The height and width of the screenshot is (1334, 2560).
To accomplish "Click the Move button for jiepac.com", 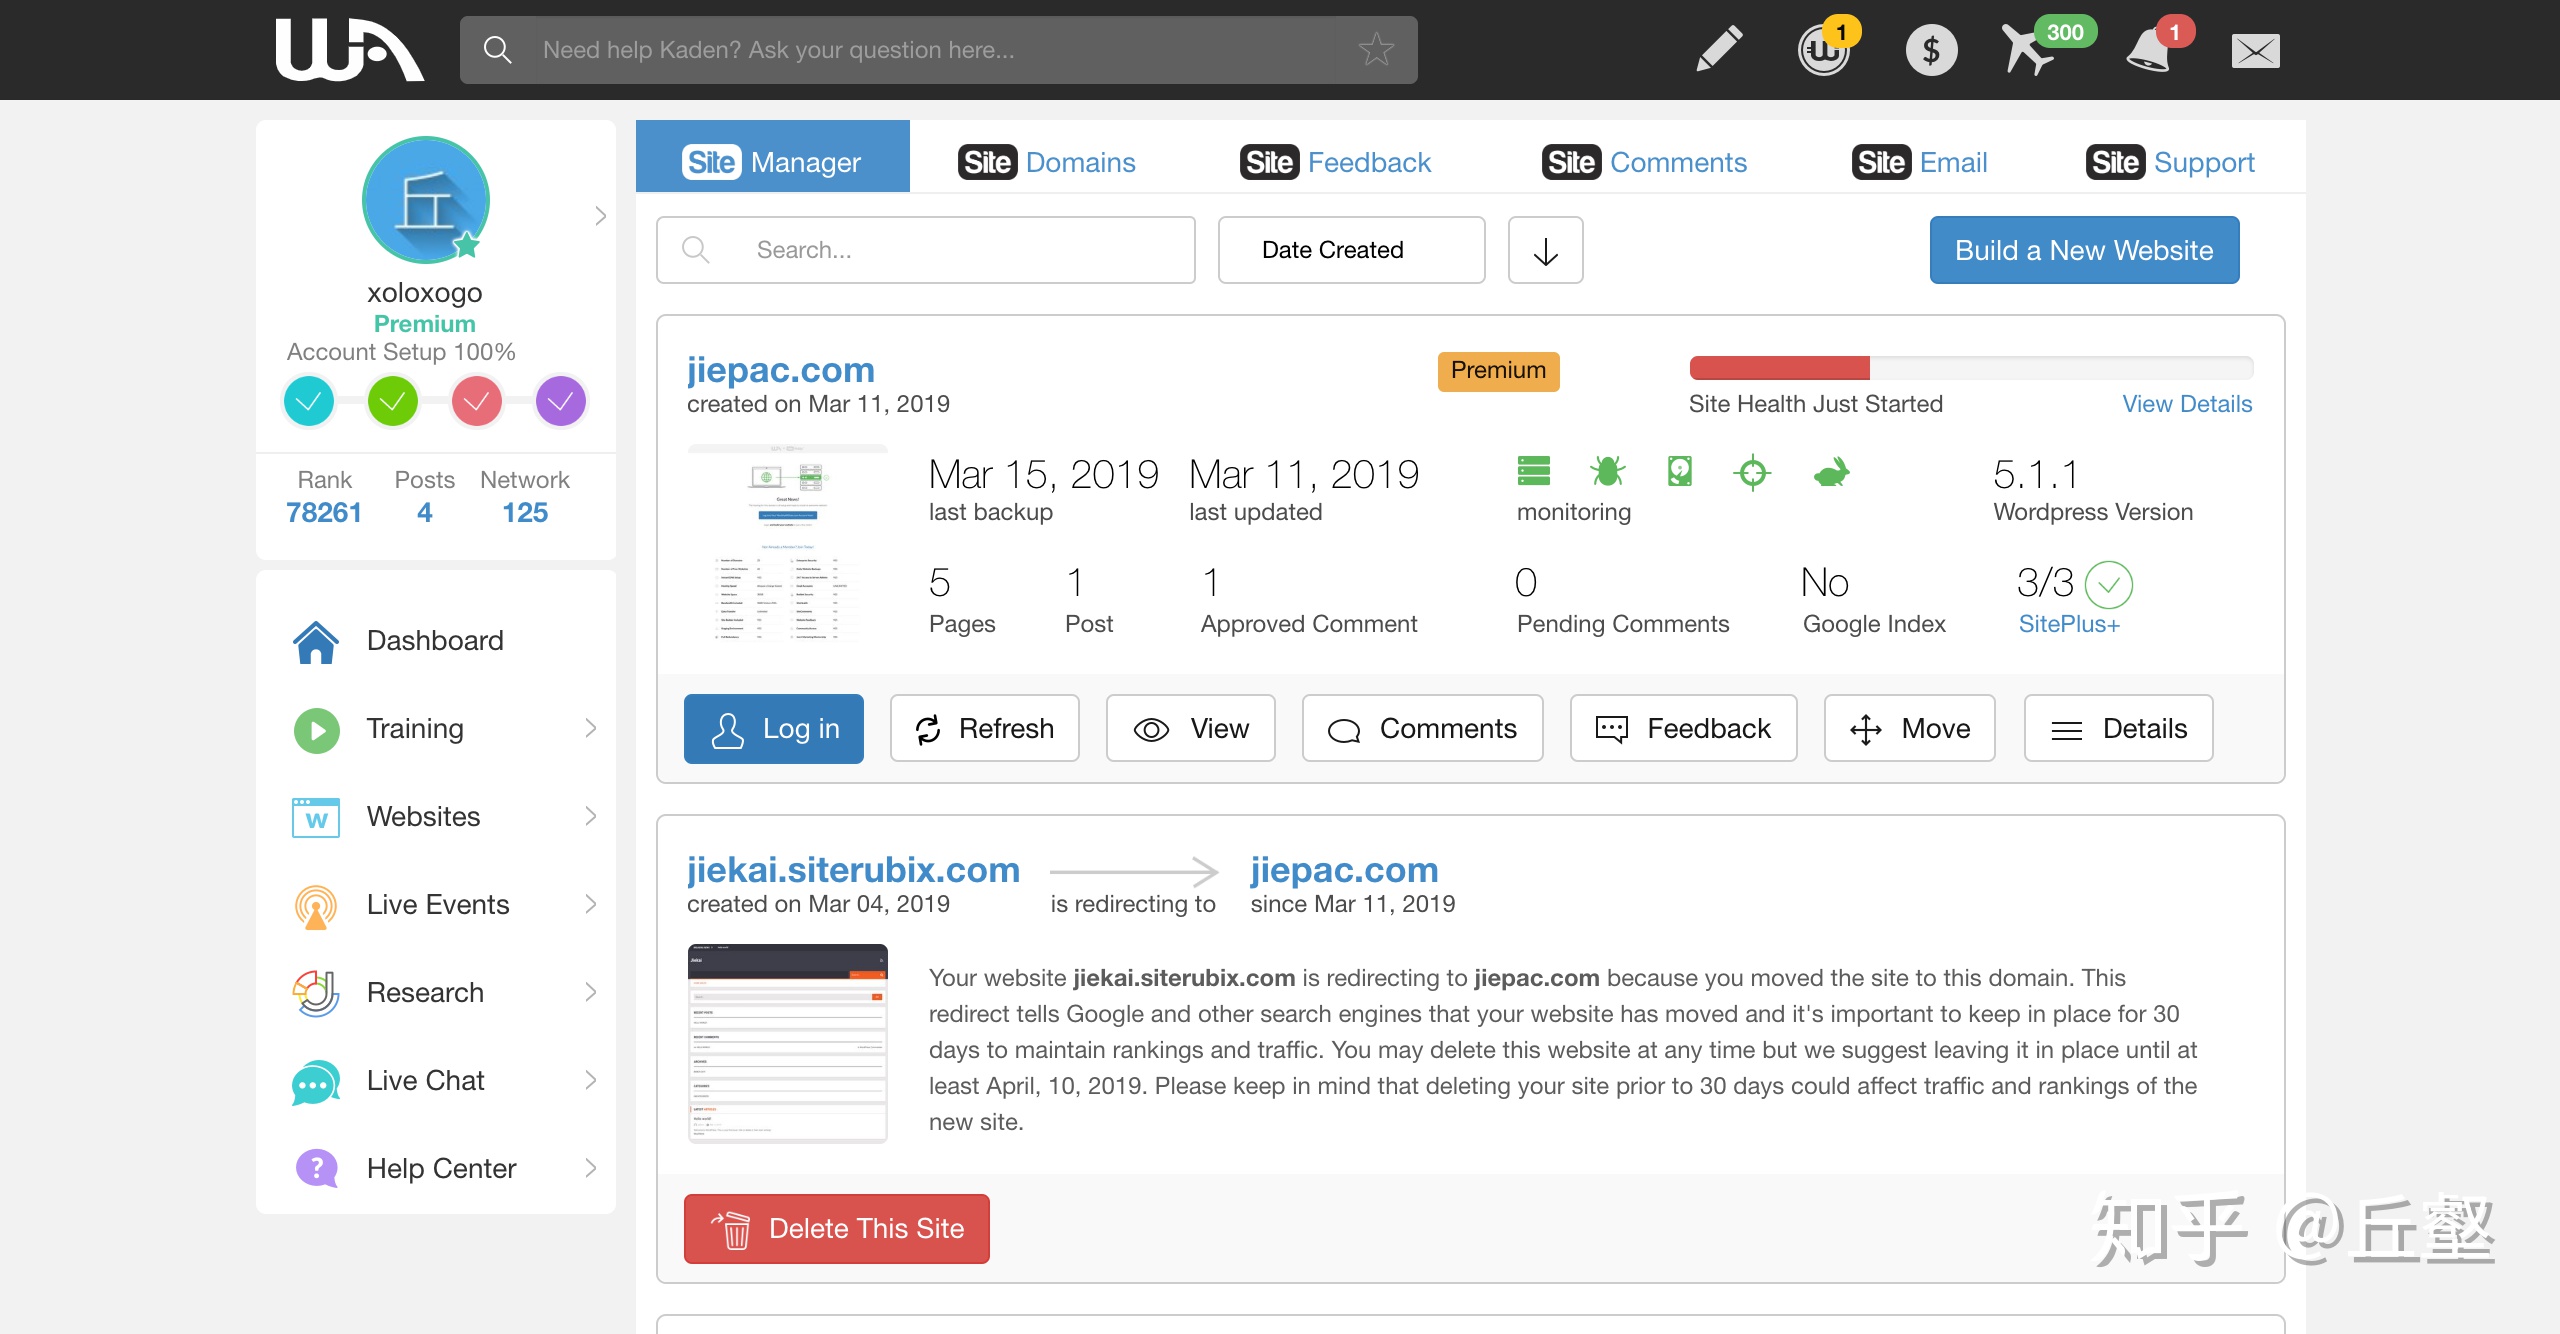I will click(x=1910, y=729).
